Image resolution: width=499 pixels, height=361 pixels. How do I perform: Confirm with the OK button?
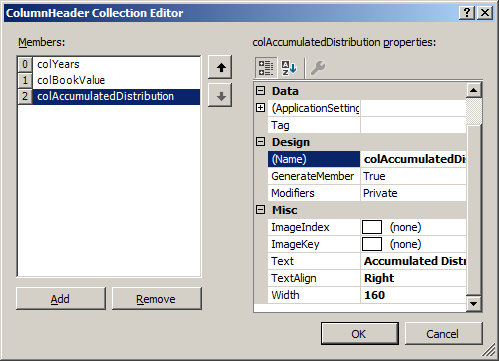click(360, 333)
